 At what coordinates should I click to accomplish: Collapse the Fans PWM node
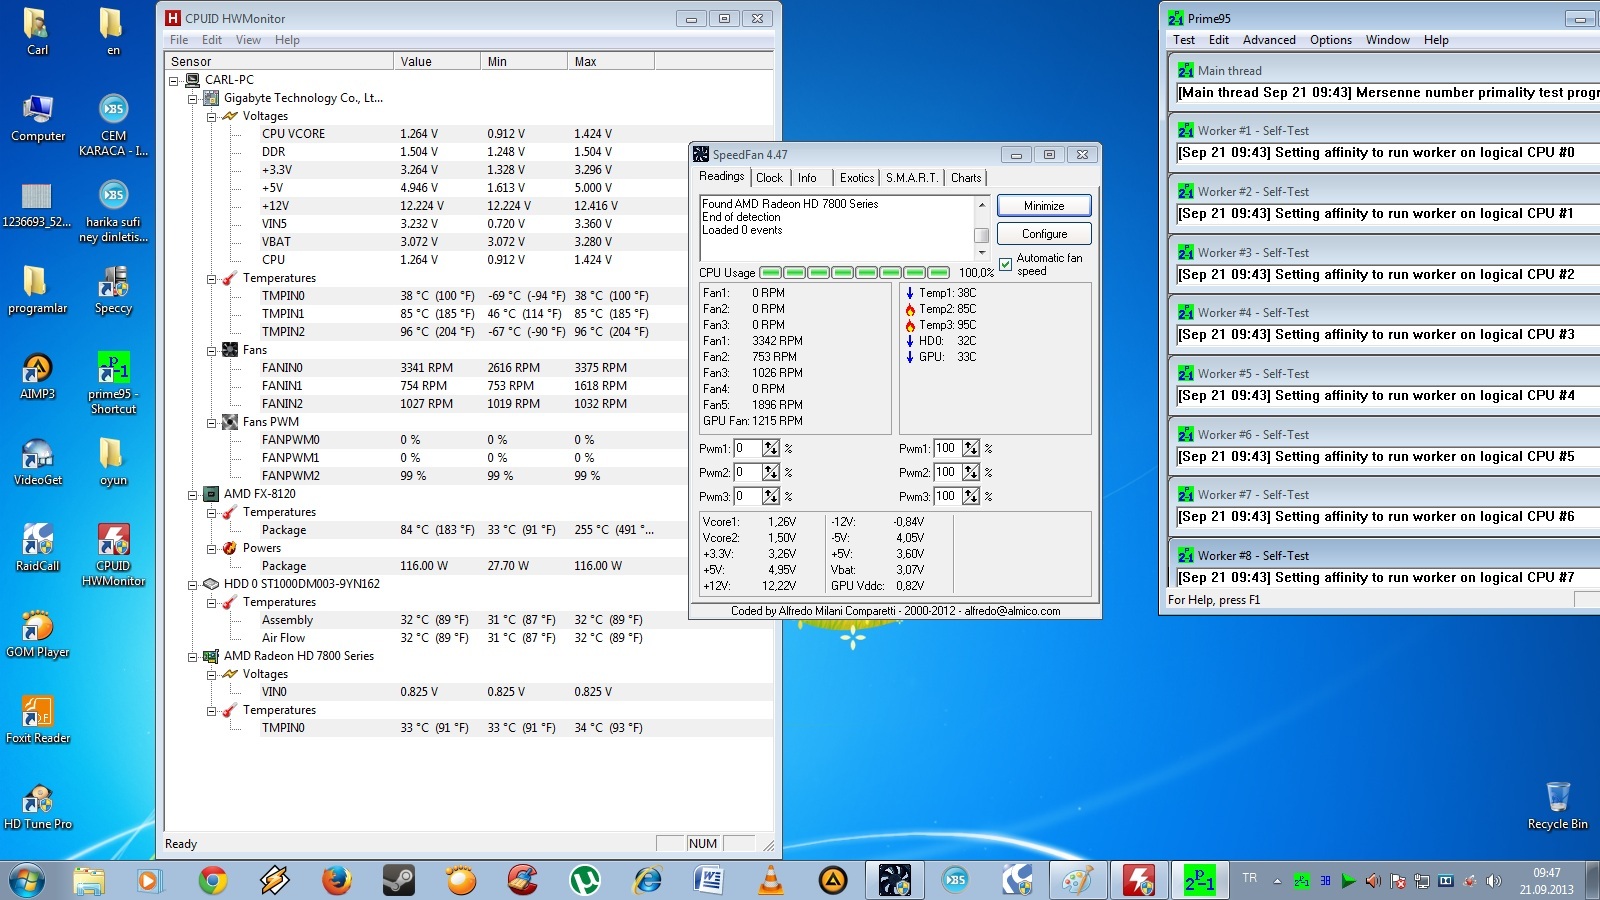pyautogui.click(x=211, y=422)
